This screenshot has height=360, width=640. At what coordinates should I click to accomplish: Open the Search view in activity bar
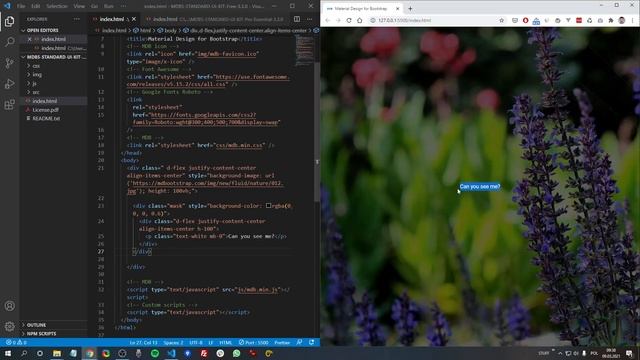[9, 42]
